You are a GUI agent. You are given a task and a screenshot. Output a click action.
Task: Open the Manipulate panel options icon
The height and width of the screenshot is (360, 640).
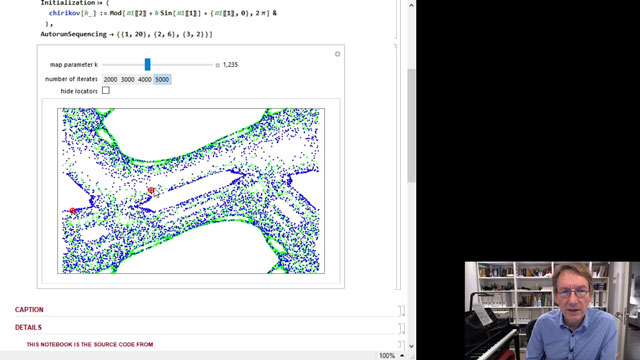pos(337,54)
